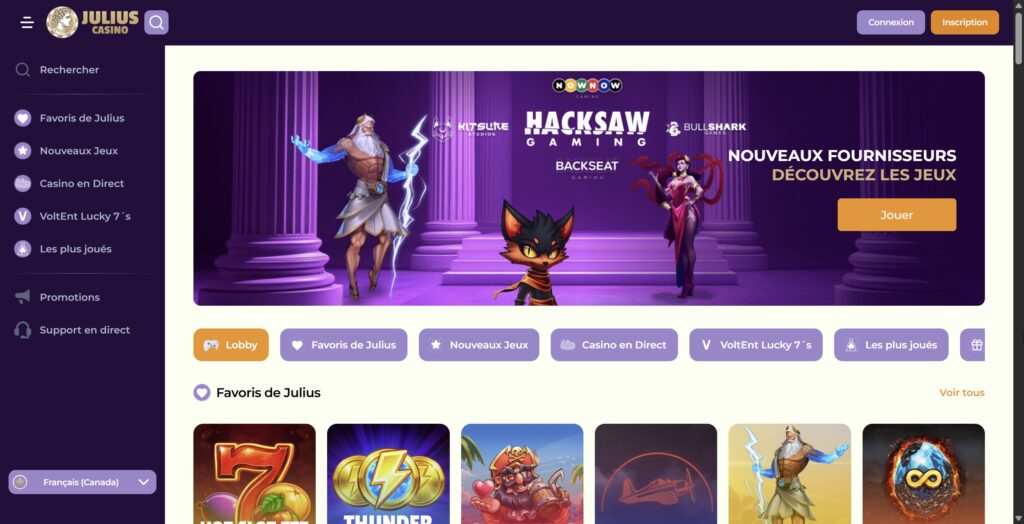The image size is (1024, 524).
Task: Open the Casino en Direct tab
Action: [x=614, y=345]
